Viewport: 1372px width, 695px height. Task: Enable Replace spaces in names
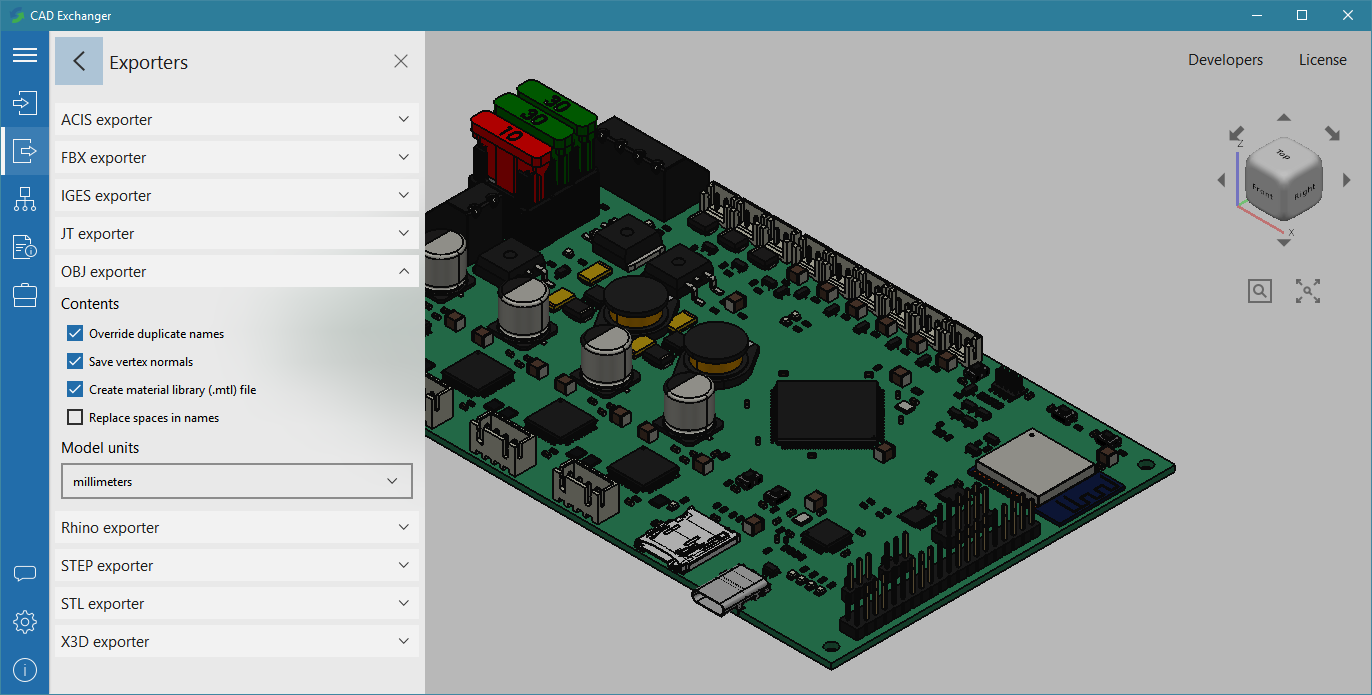[75, 417]
